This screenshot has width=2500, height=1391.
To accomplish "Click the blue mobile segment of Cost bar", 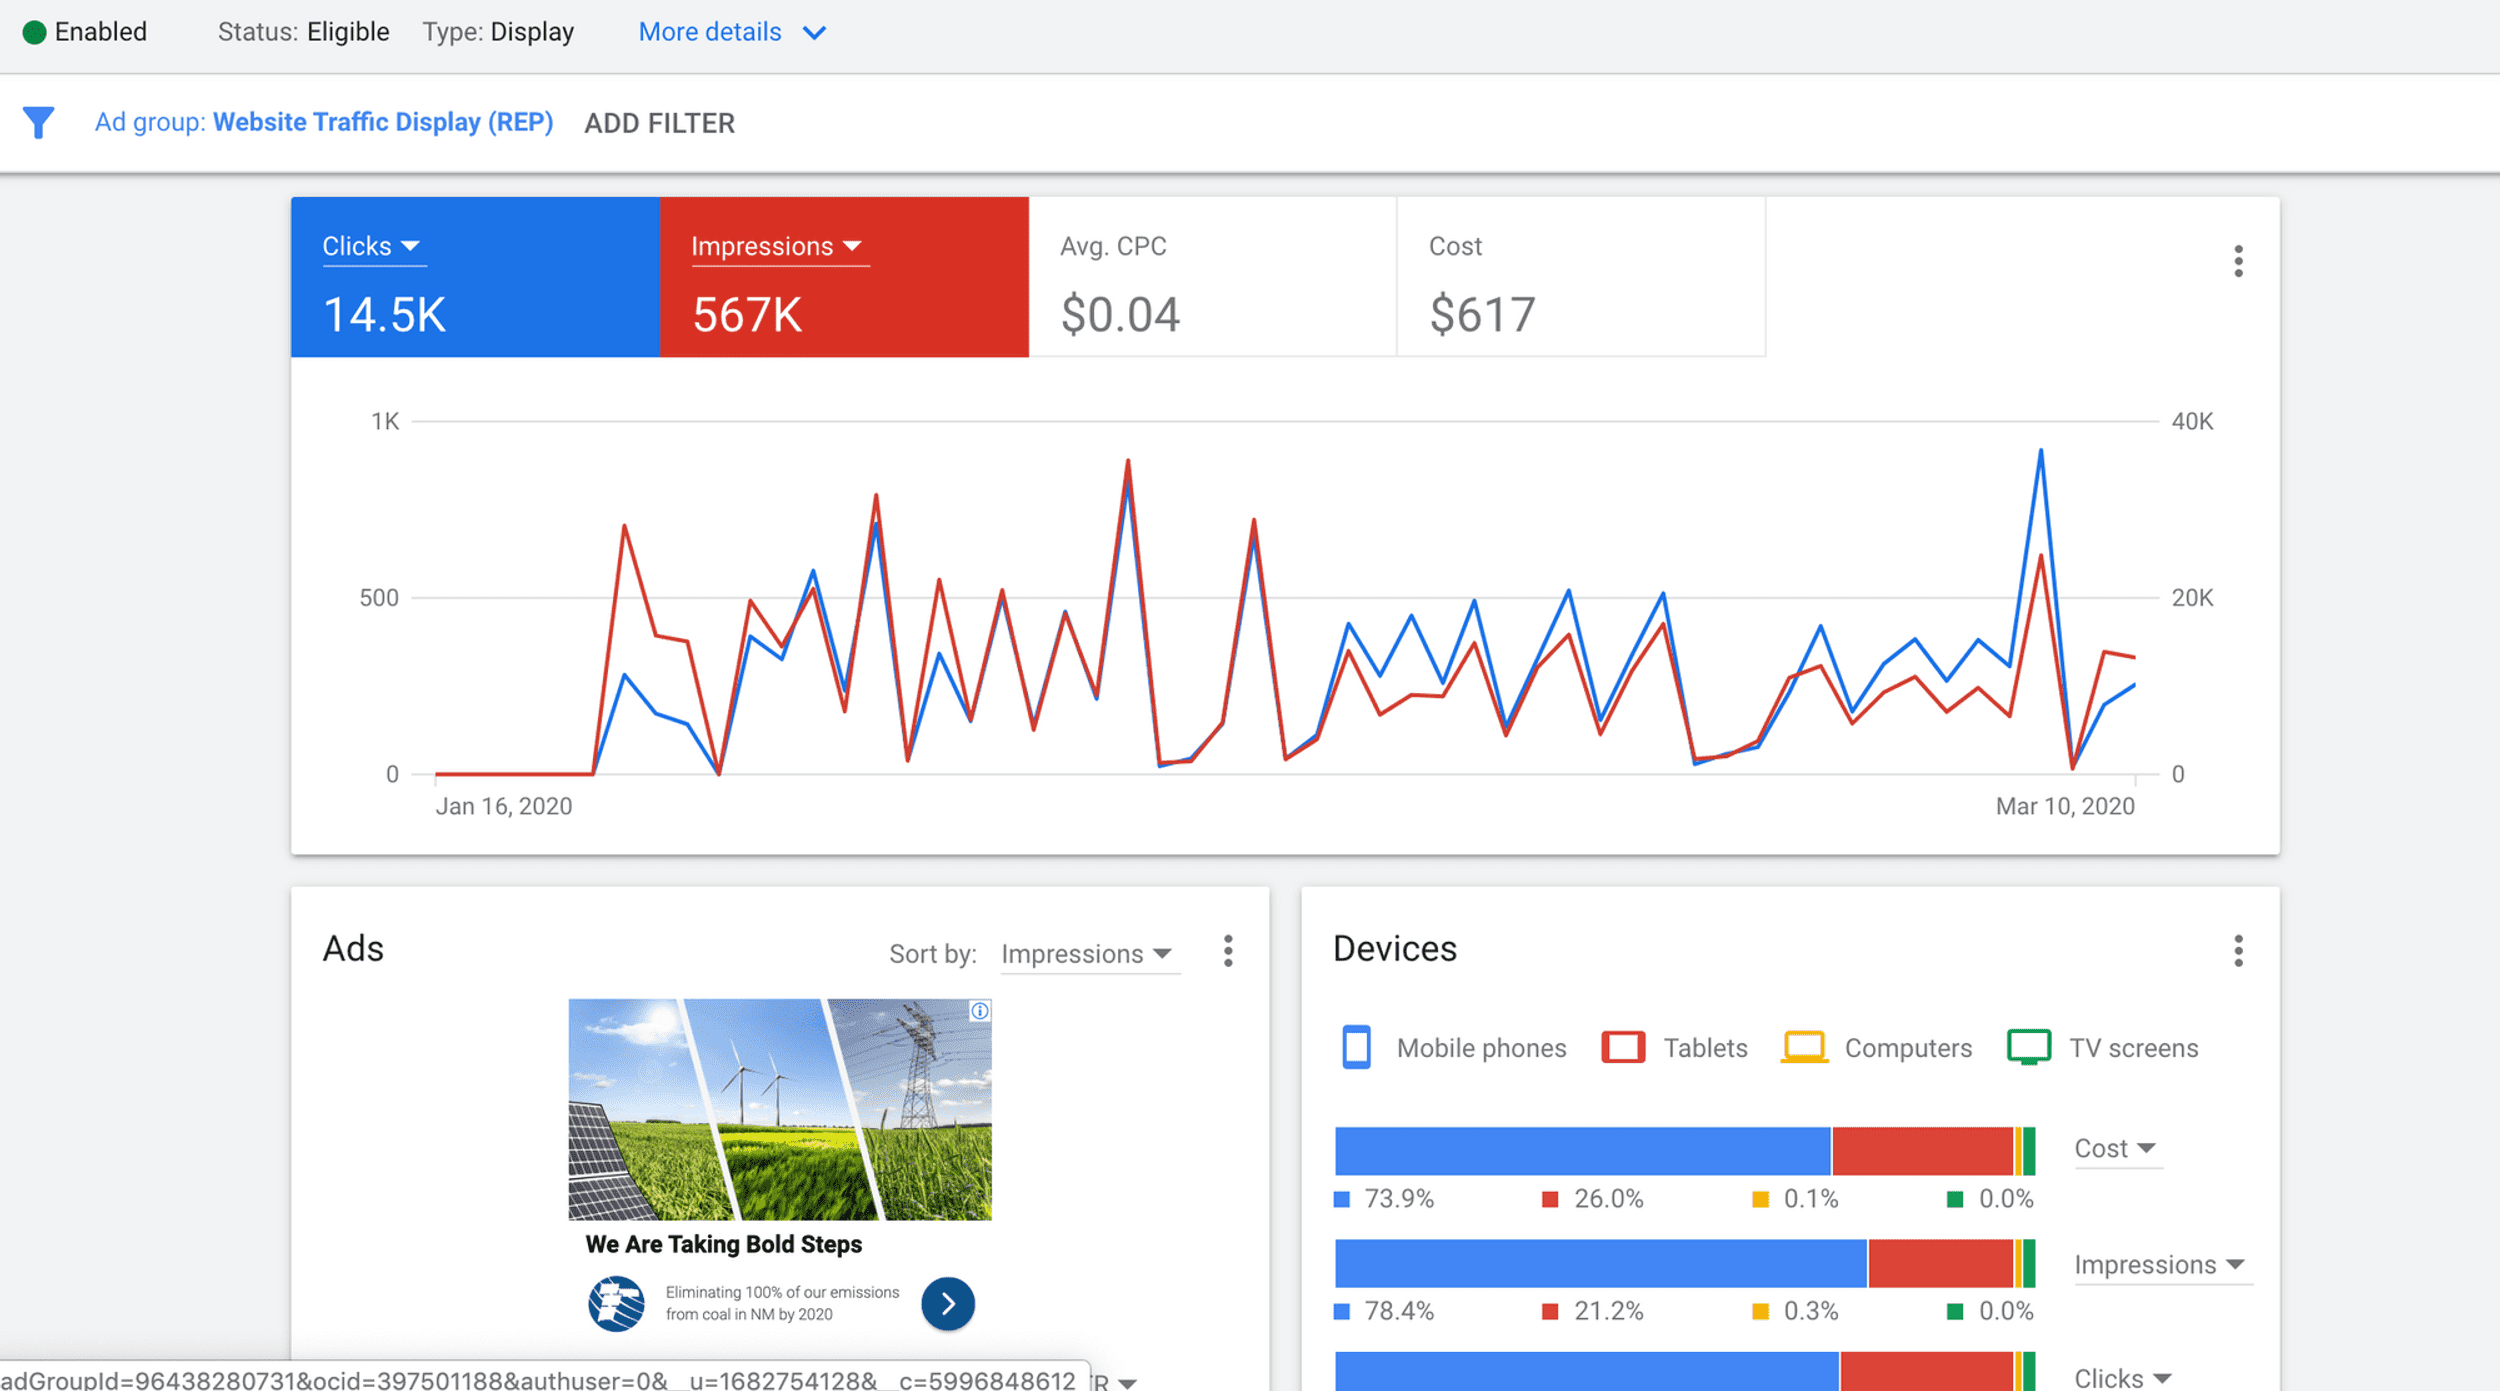I will (1582, 1151).
